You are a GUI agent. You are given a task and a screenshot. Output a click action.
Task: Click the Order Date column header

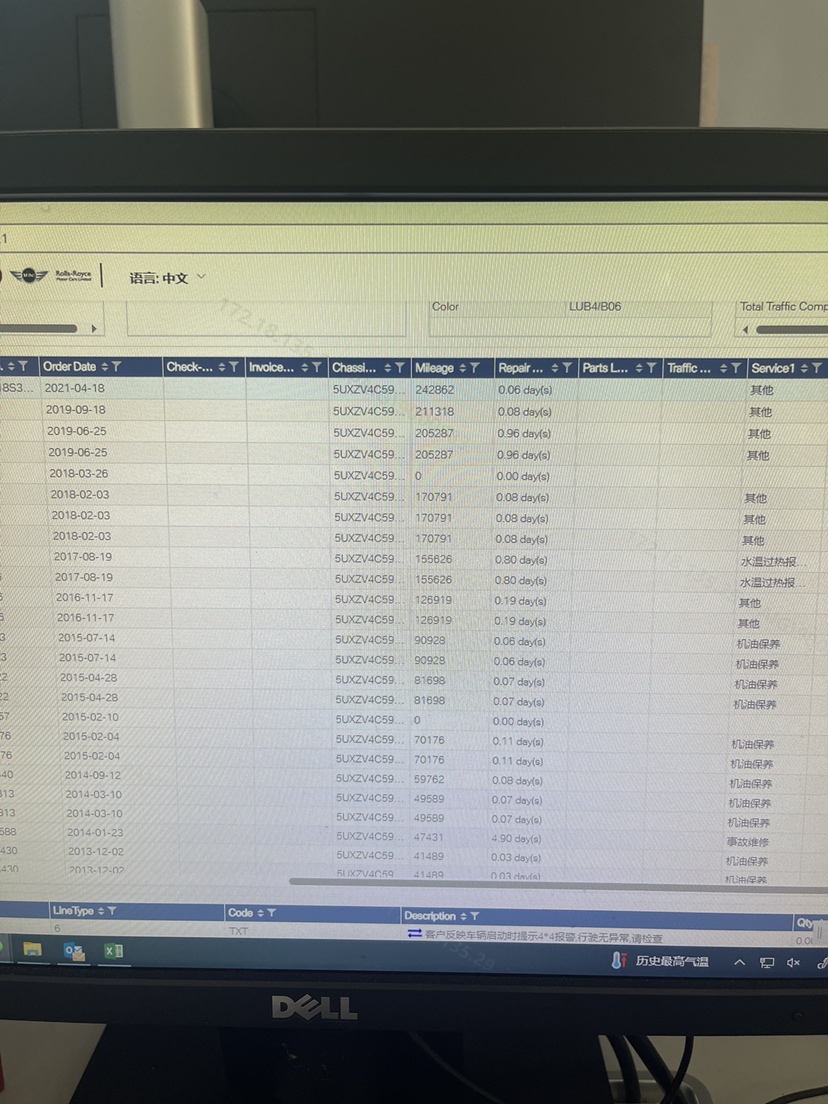(x=70, y=367)
